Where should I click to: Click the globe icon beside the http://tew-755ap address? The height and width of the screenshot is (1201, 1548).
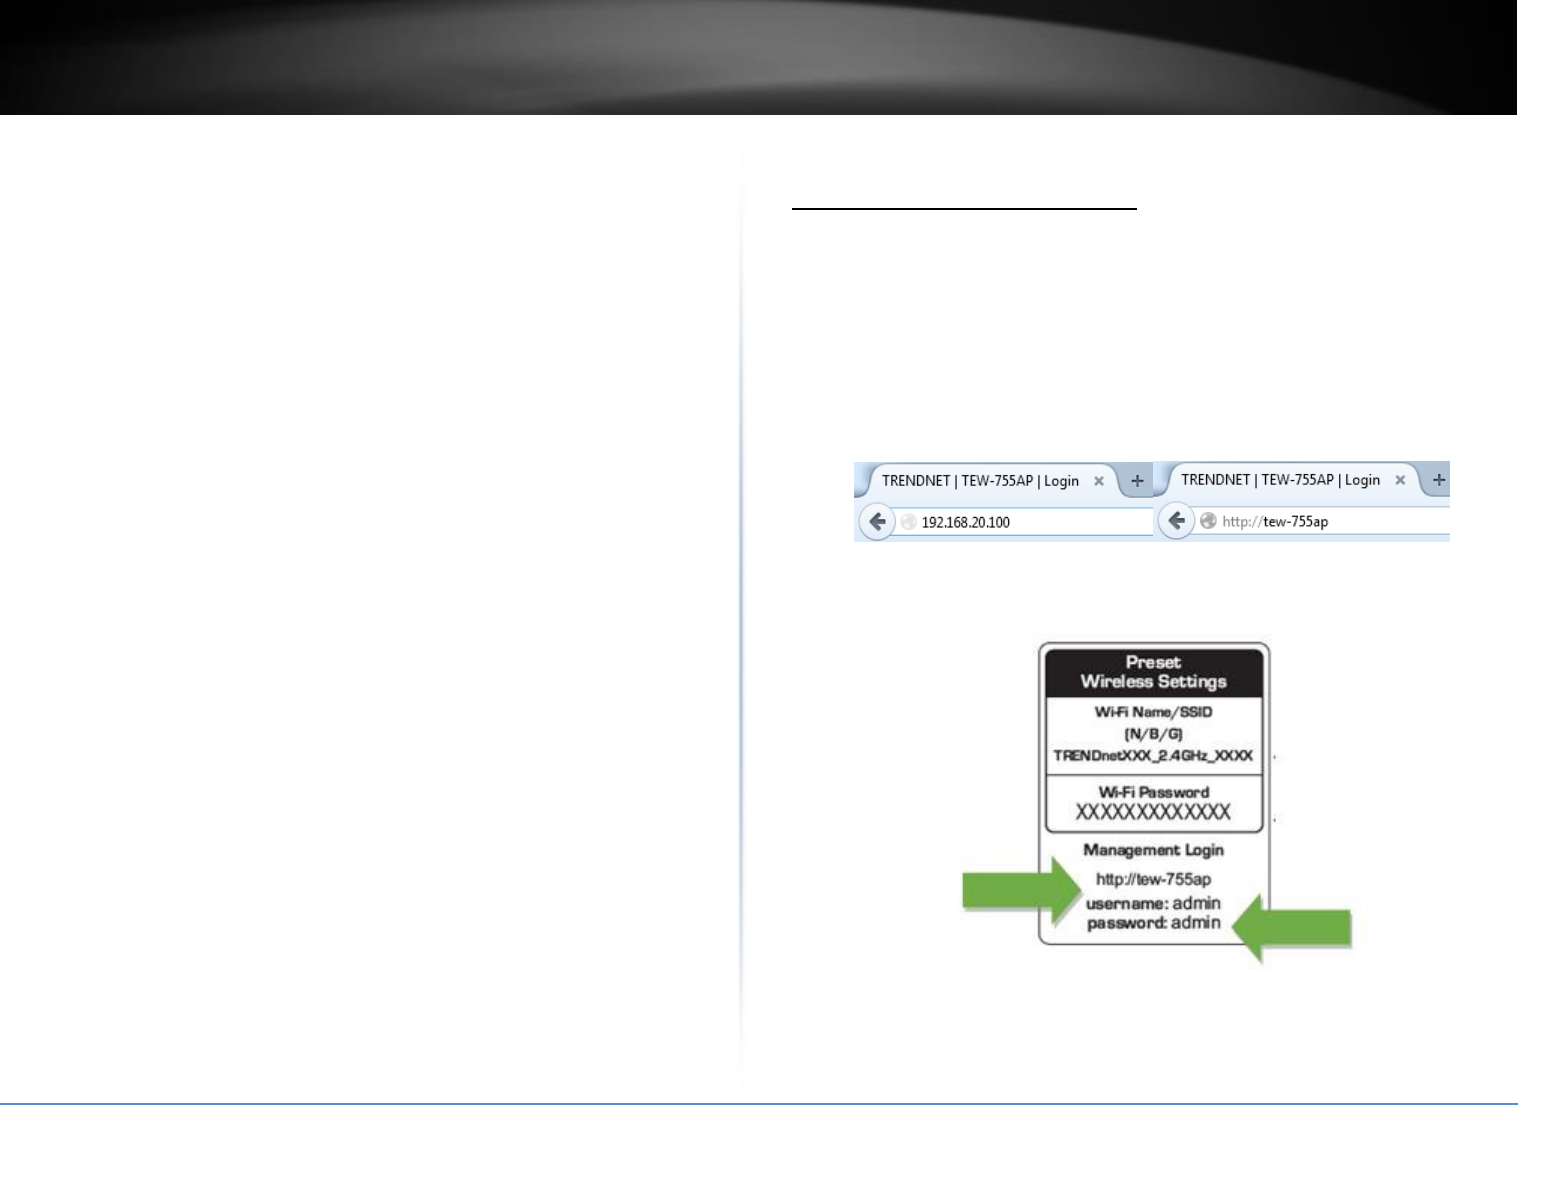click(x=1208, y=521)
